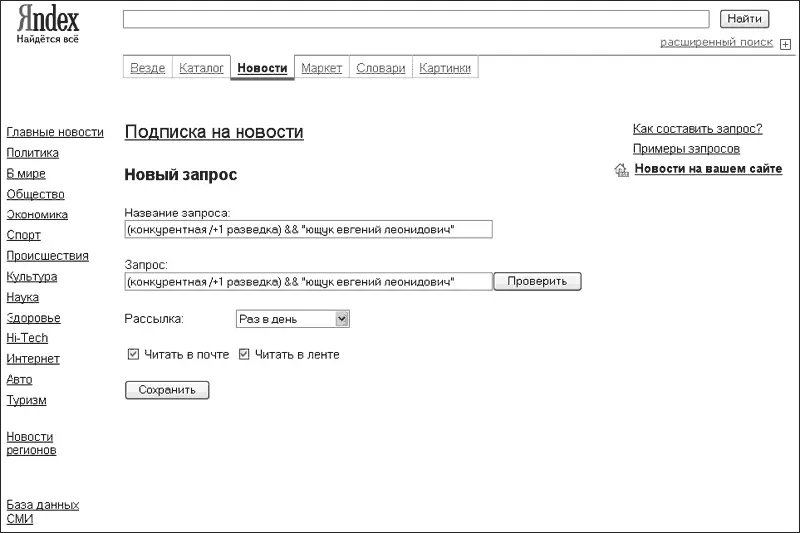
Task: Switch to the Везде tab
Action: coord(147,68)
